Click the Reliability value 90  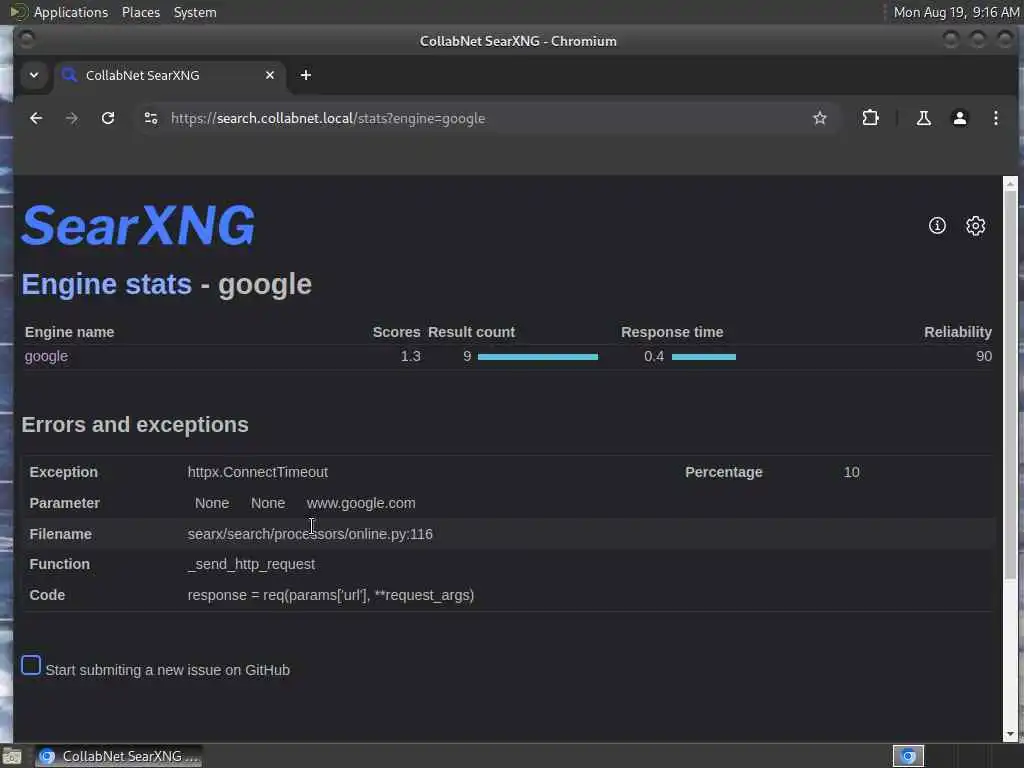coord(984,356)
